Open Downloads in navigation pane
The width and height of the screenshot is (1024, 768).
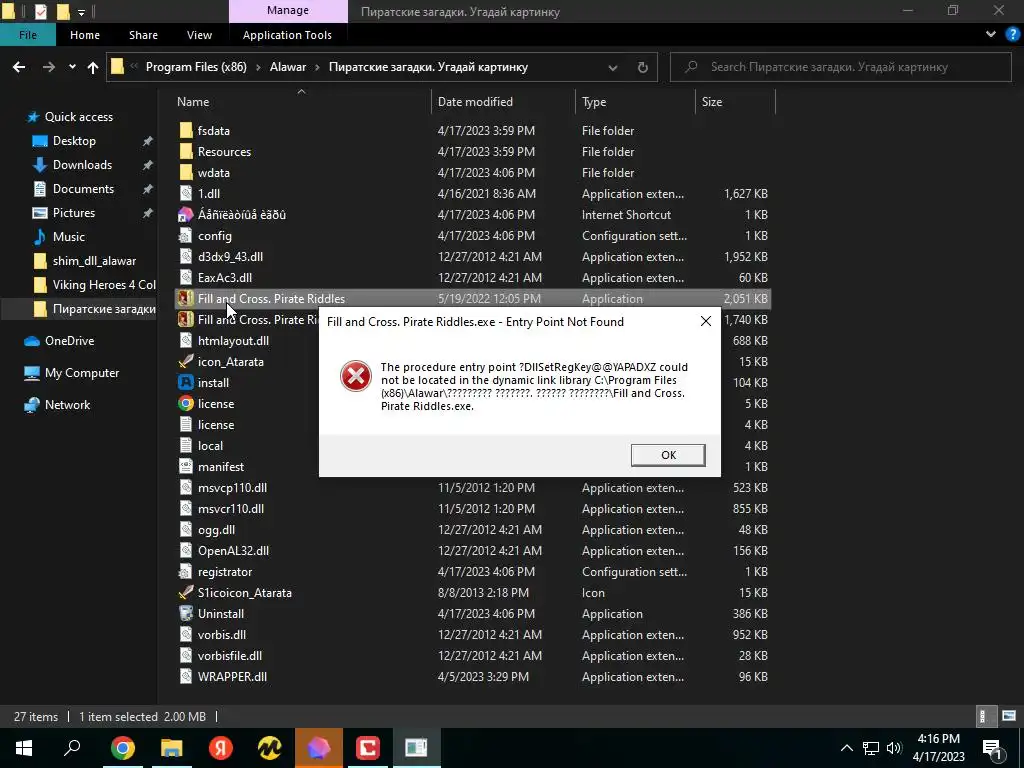(x=82, y=165)
